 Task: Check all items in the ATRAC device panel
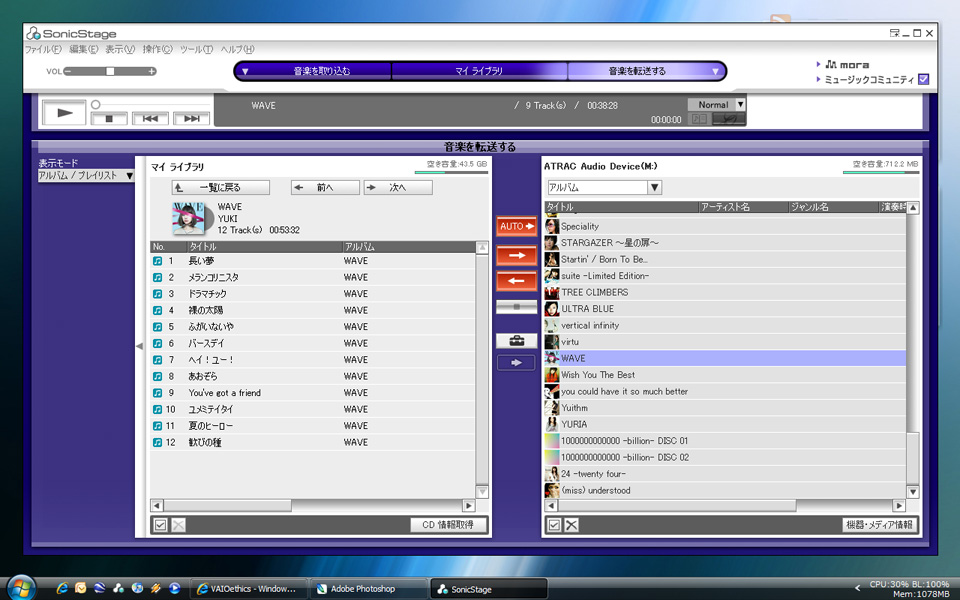[554, 525]
